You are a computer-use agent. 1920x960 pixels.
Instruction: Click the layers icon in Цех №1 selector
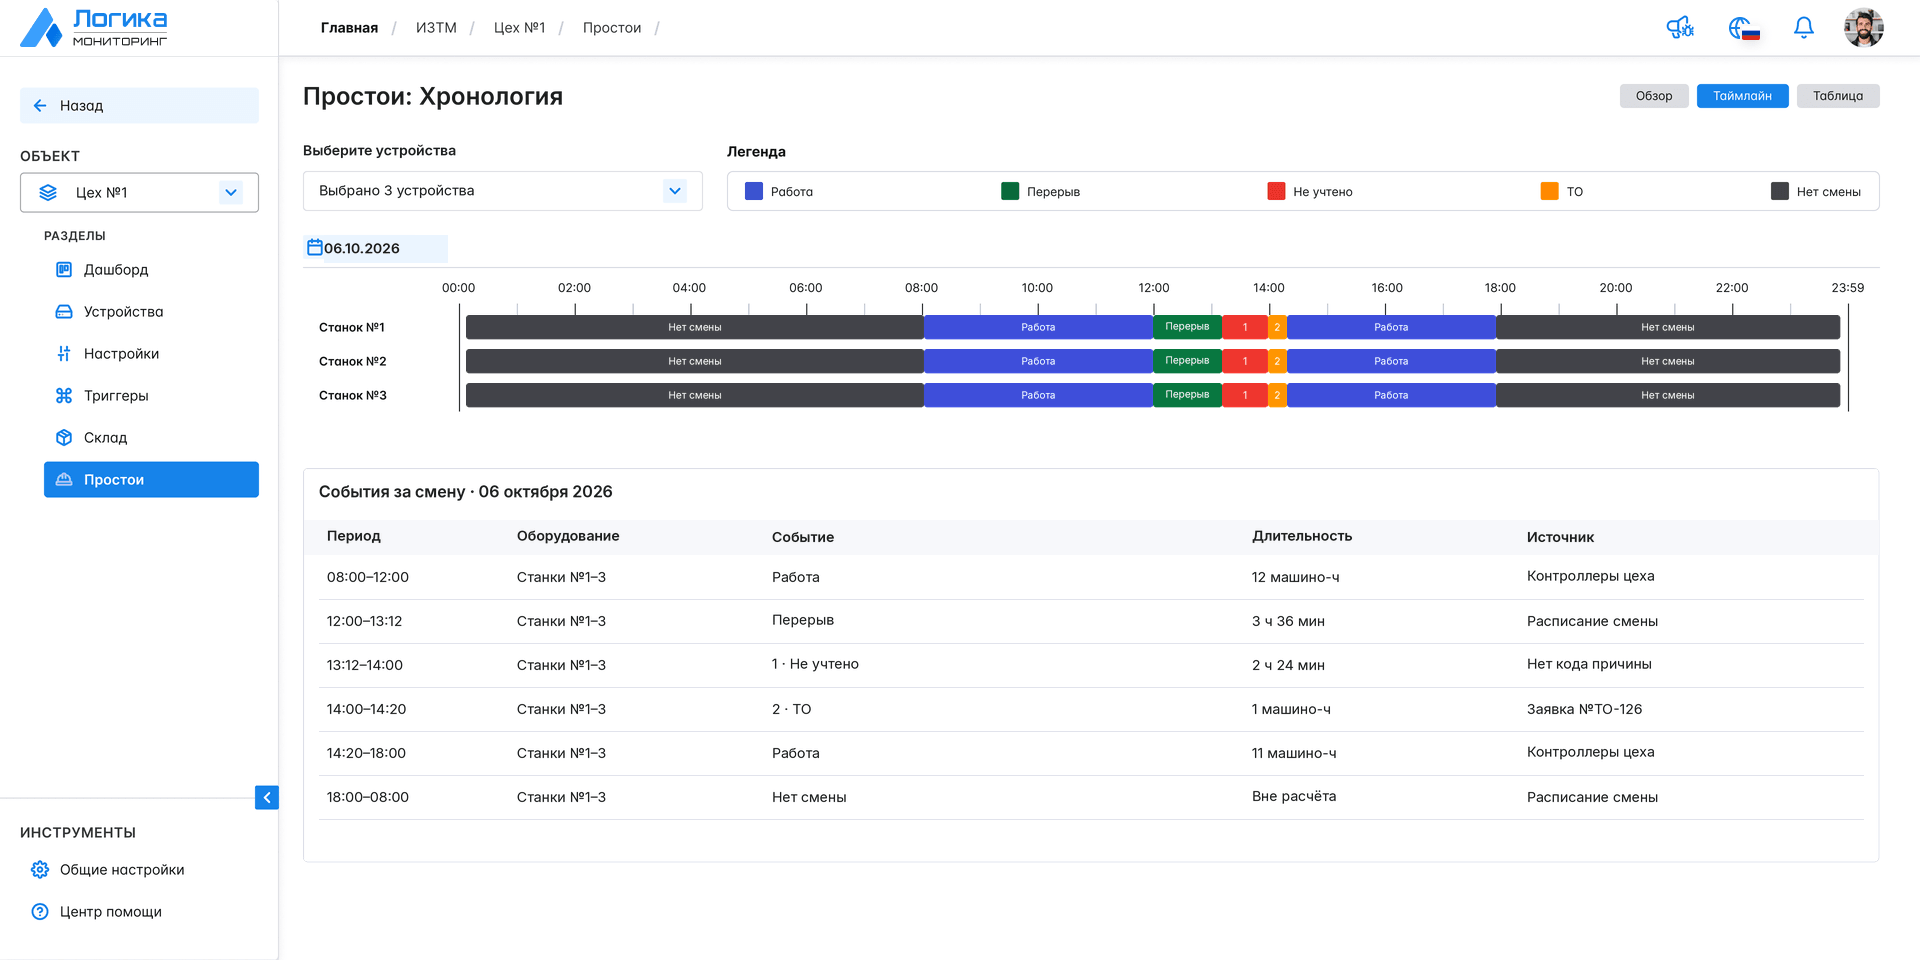[x=48, y=193]
